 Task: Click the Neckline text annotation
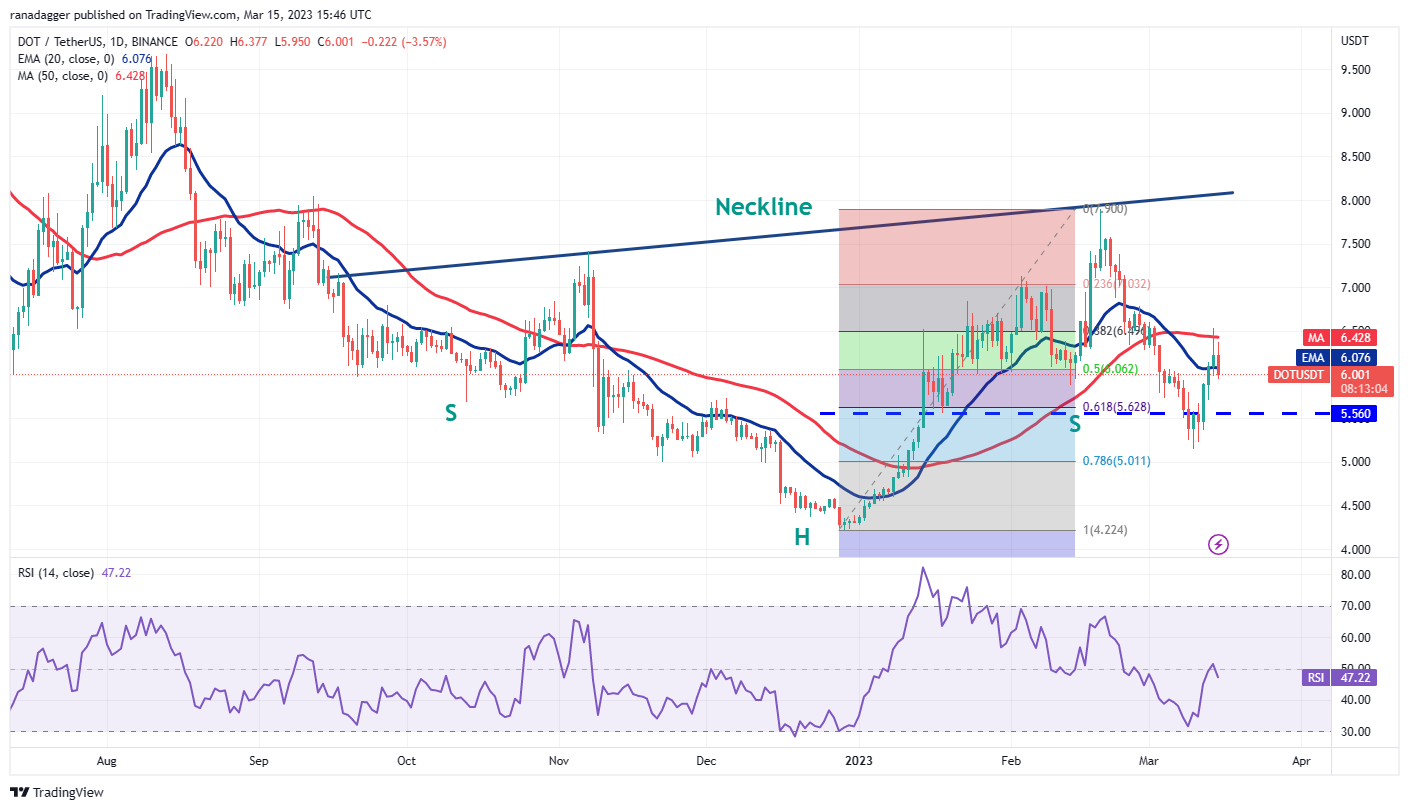tap(763, 207)
